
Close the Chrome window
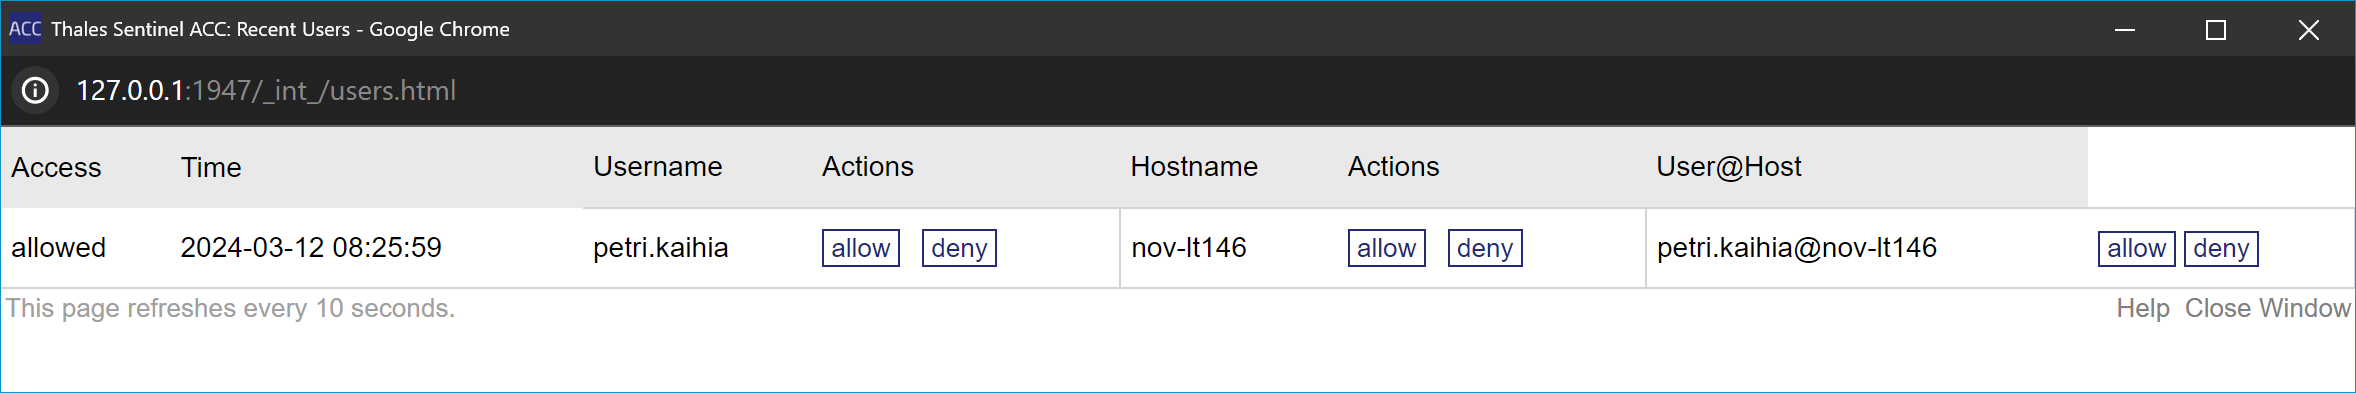(x=2308, y=30)
